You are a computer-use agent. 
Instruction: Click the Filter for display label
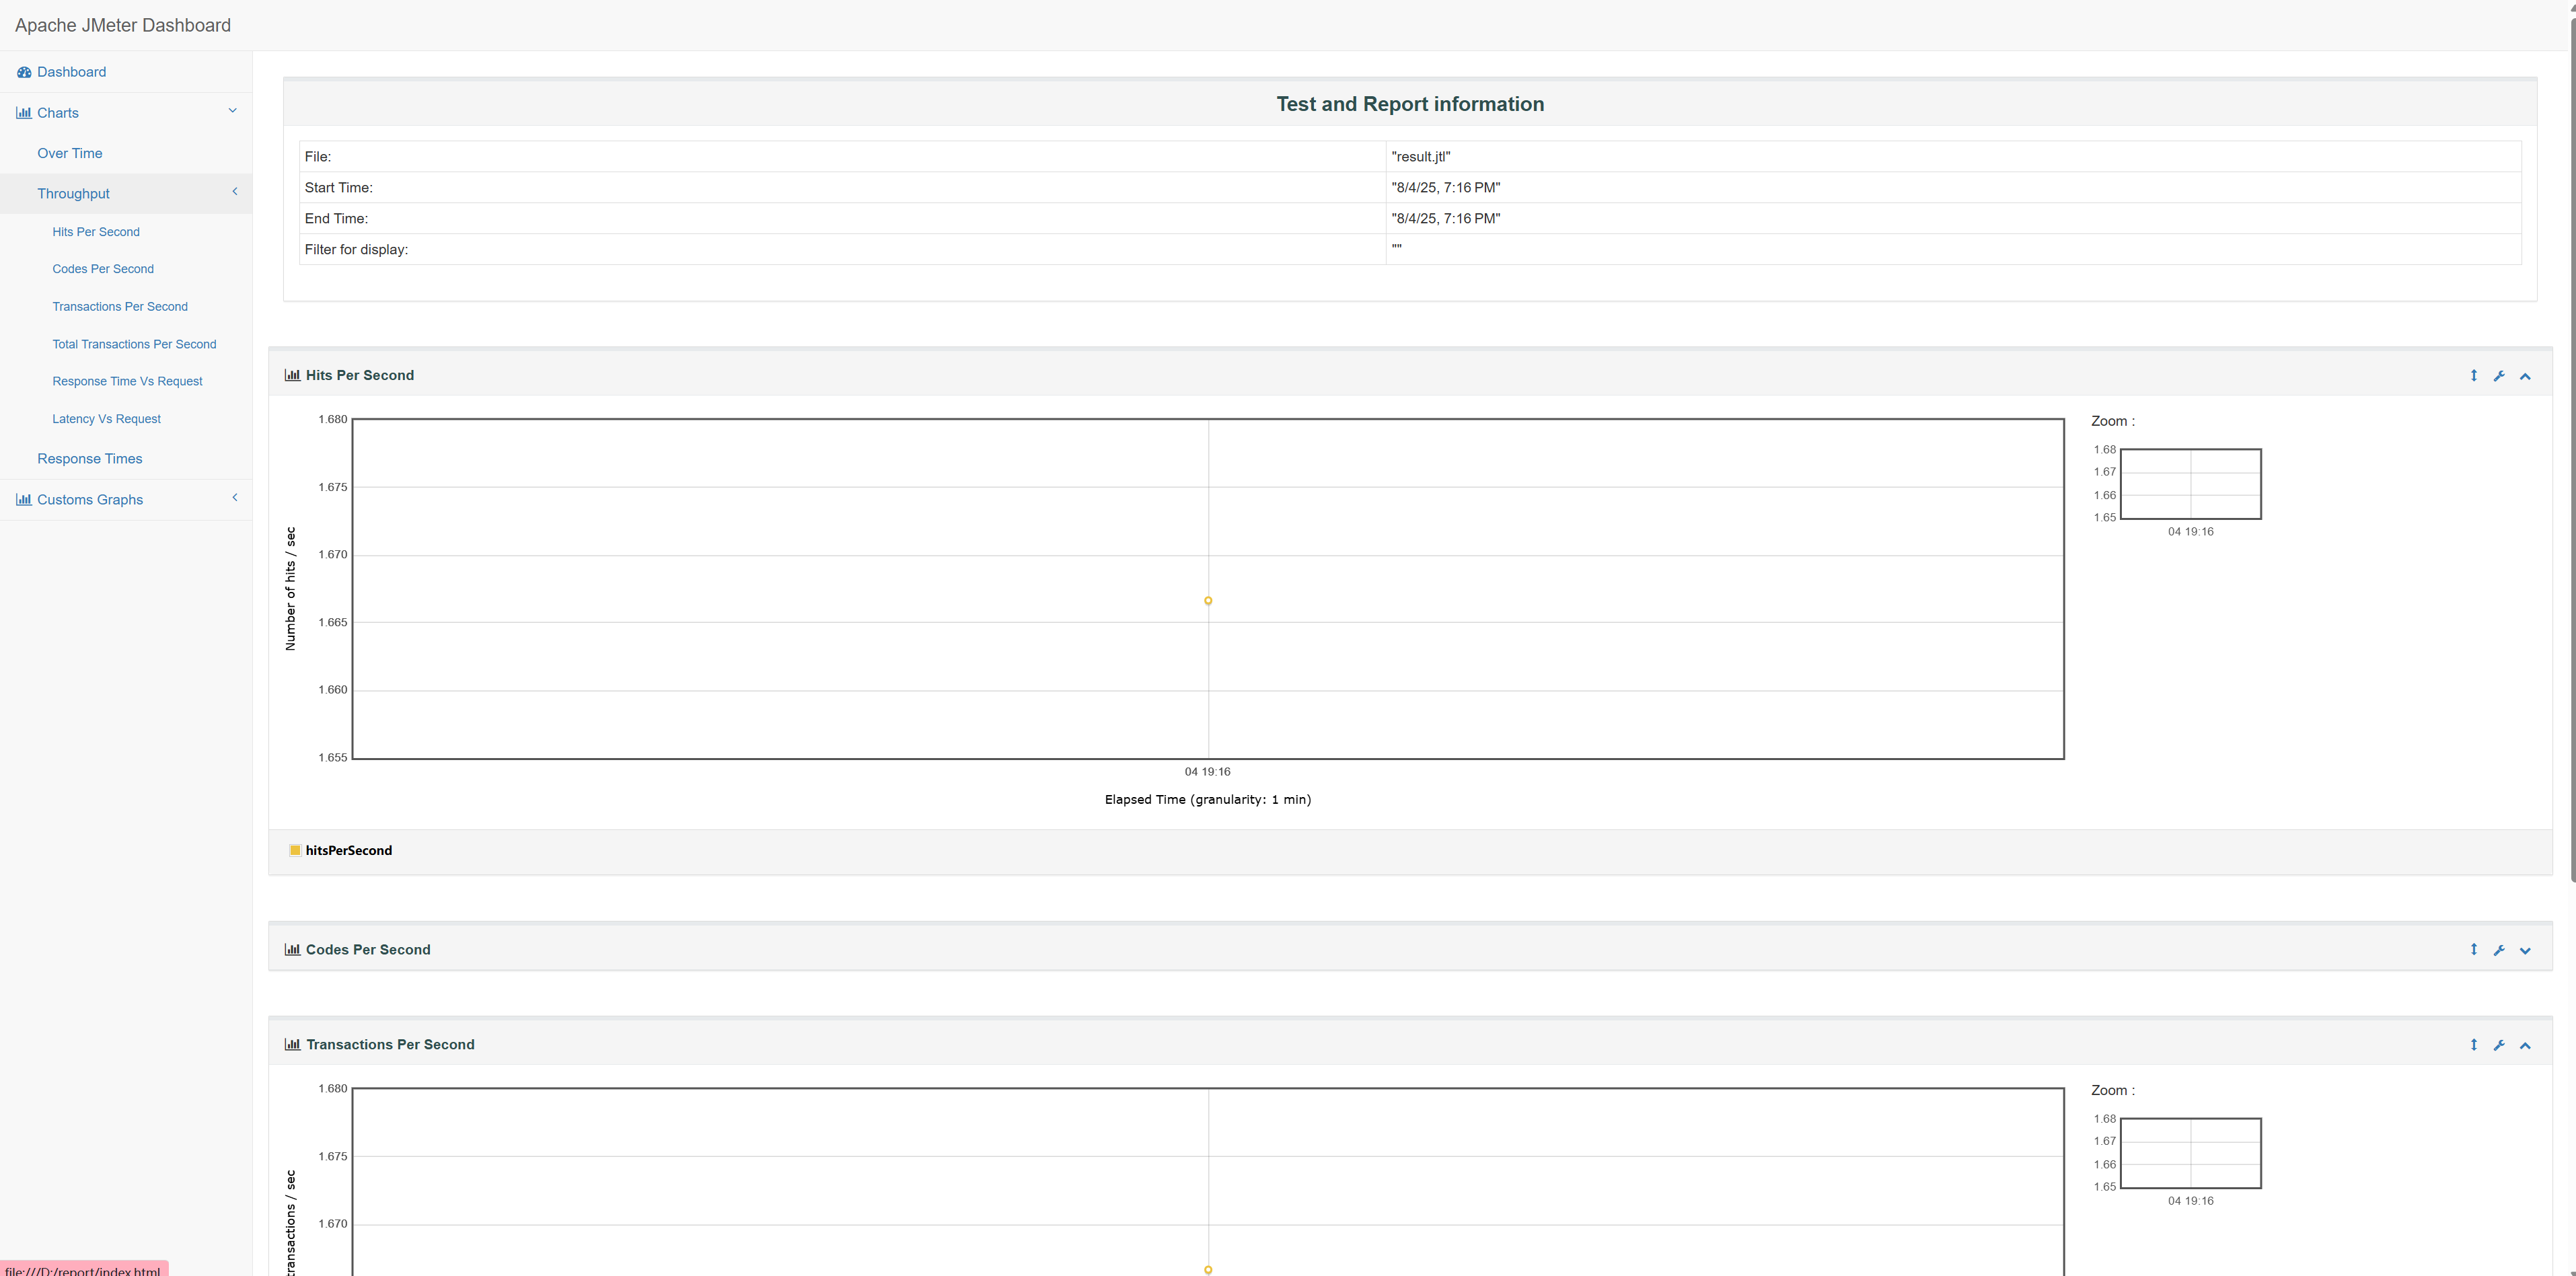tap(356, 250)
